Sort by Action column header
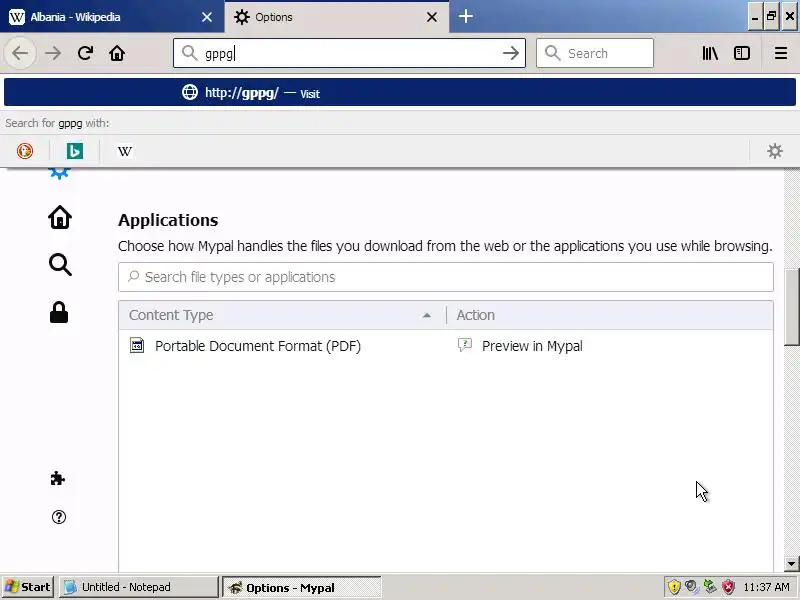Image resolution: width=800 pixels, height=600 pixels. (610, 315)
